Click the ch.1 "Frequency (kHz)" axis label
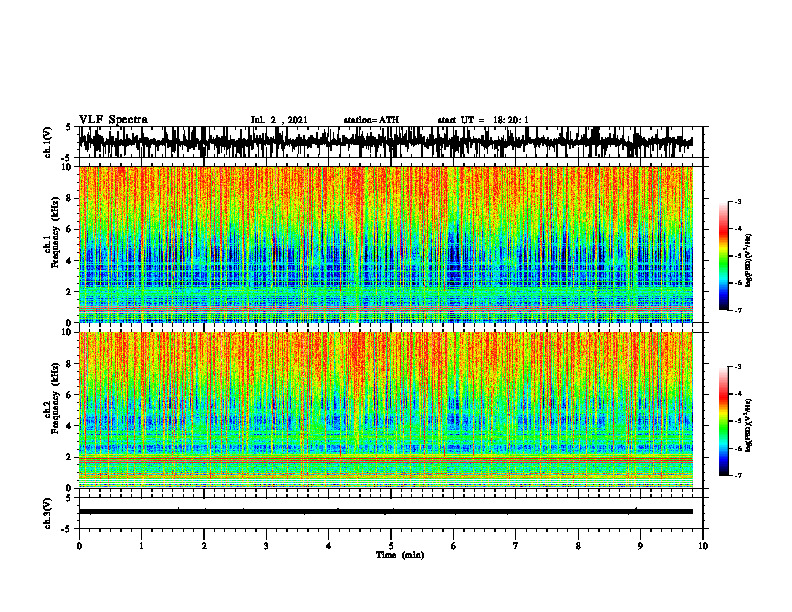Viewport: 792px width, 612px height. pos(55,233)
